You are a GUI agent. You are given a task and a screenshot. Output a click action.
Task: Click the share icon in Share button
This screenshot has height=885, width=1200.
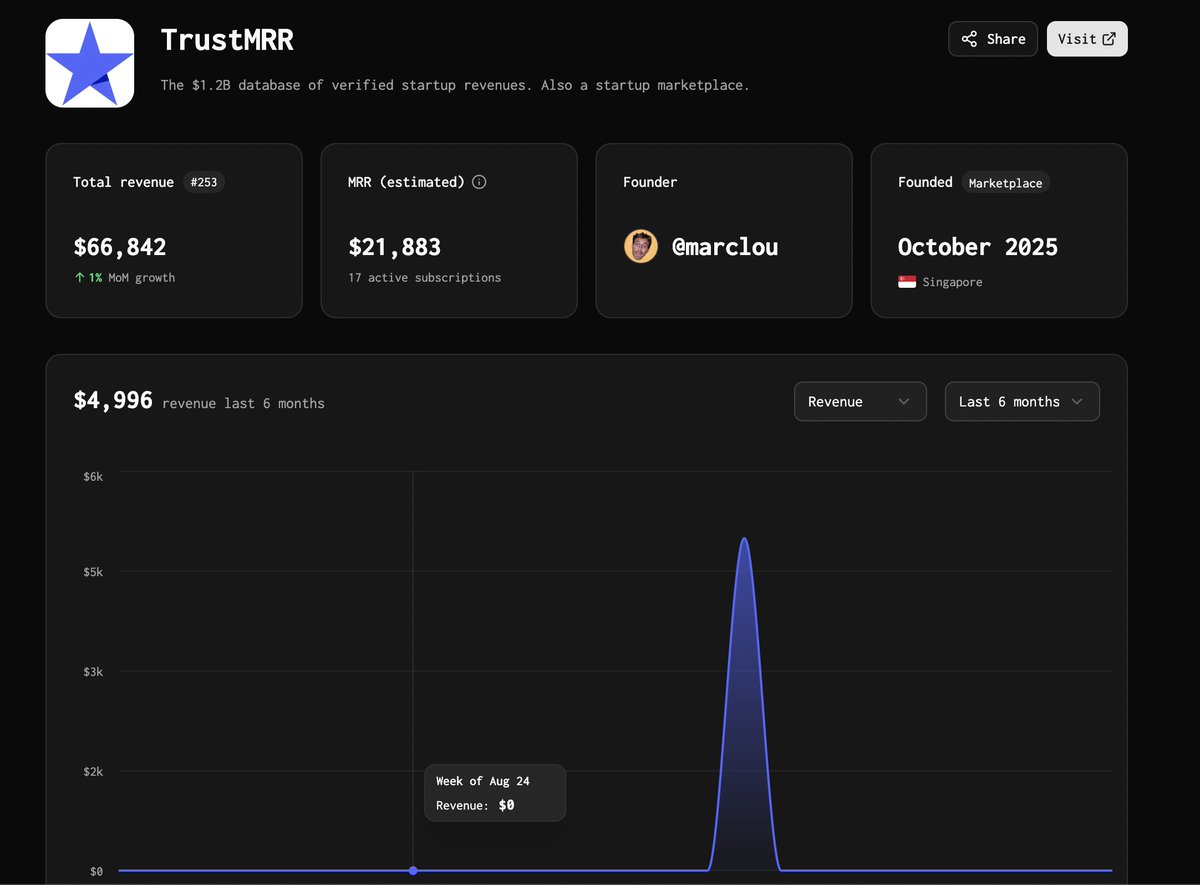969,39
